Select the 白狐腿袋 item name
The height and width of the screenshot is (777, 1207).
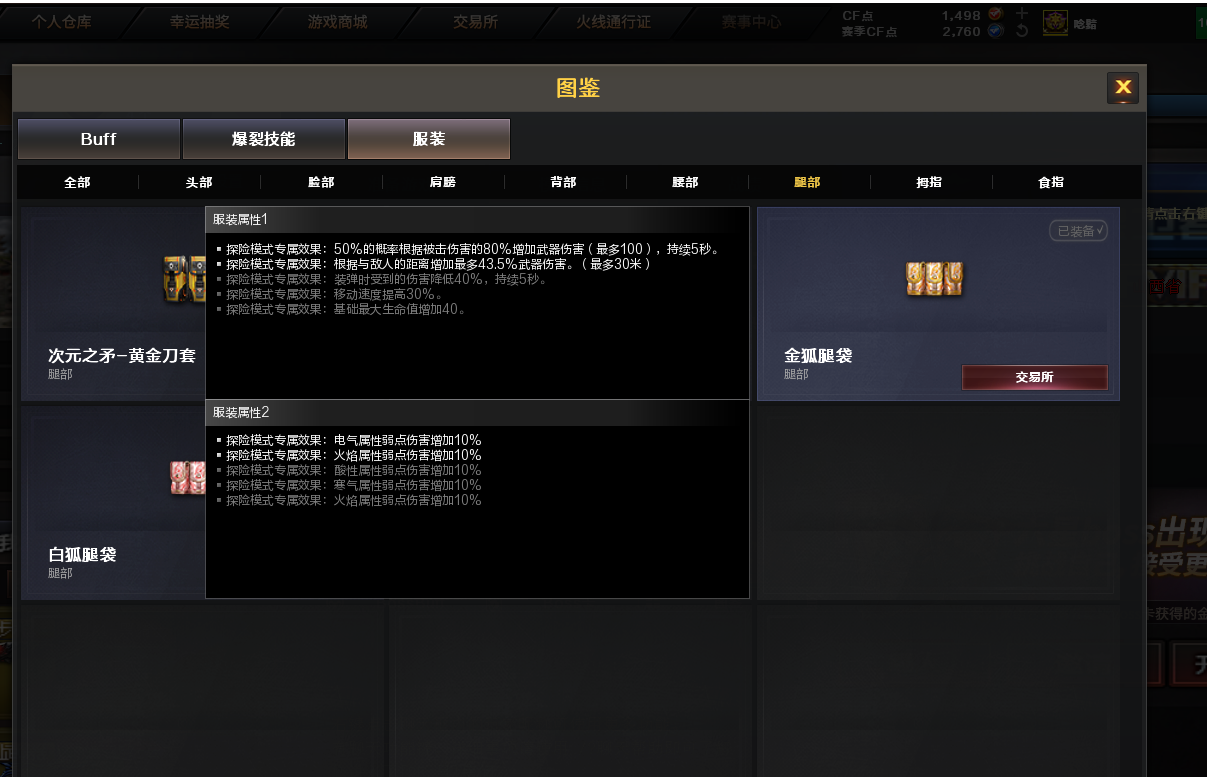(82, 554)
